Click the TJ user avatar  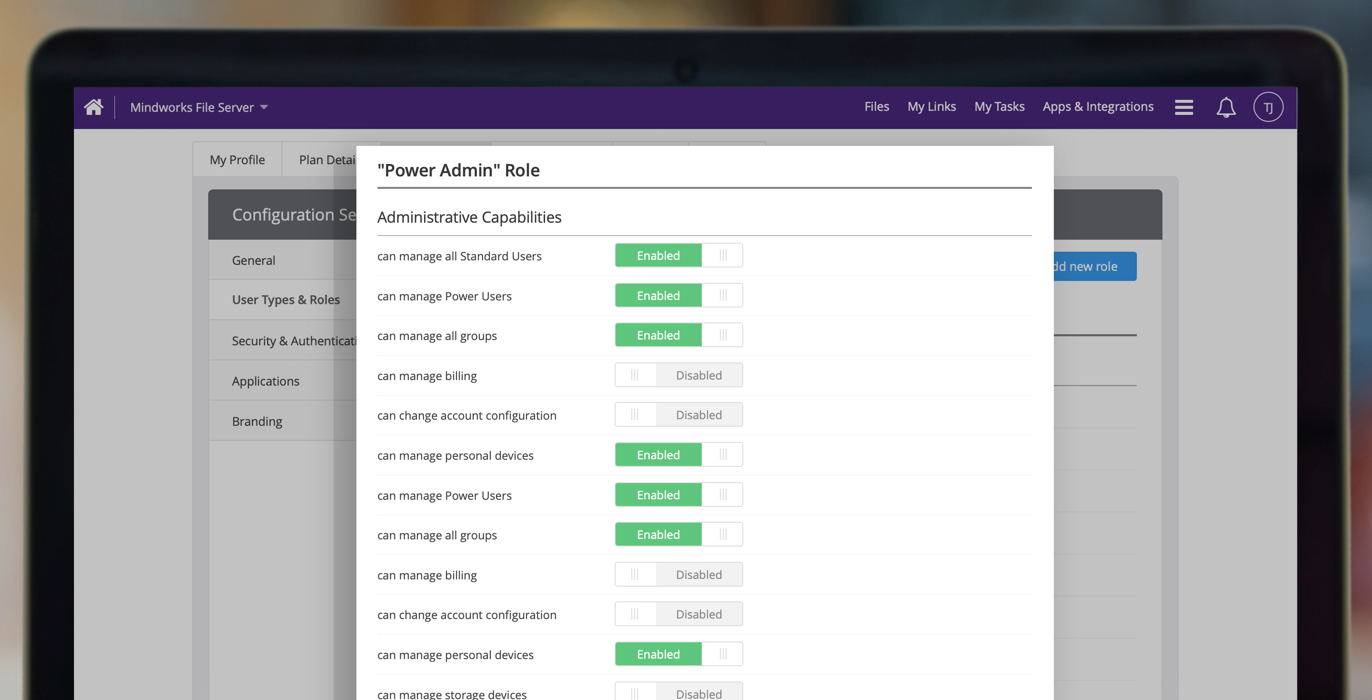(x=1268, y=107)
